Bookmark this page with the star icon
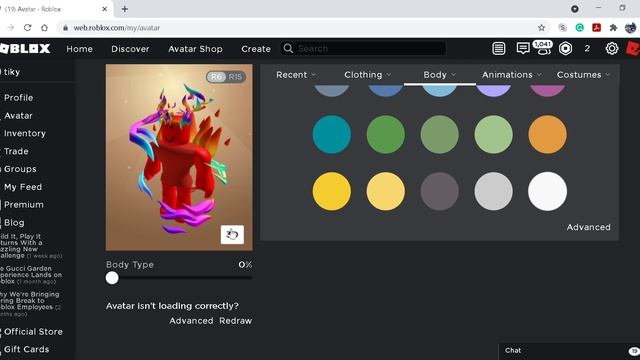The width and height of the screenshot is (640, 360). (541, 28)
